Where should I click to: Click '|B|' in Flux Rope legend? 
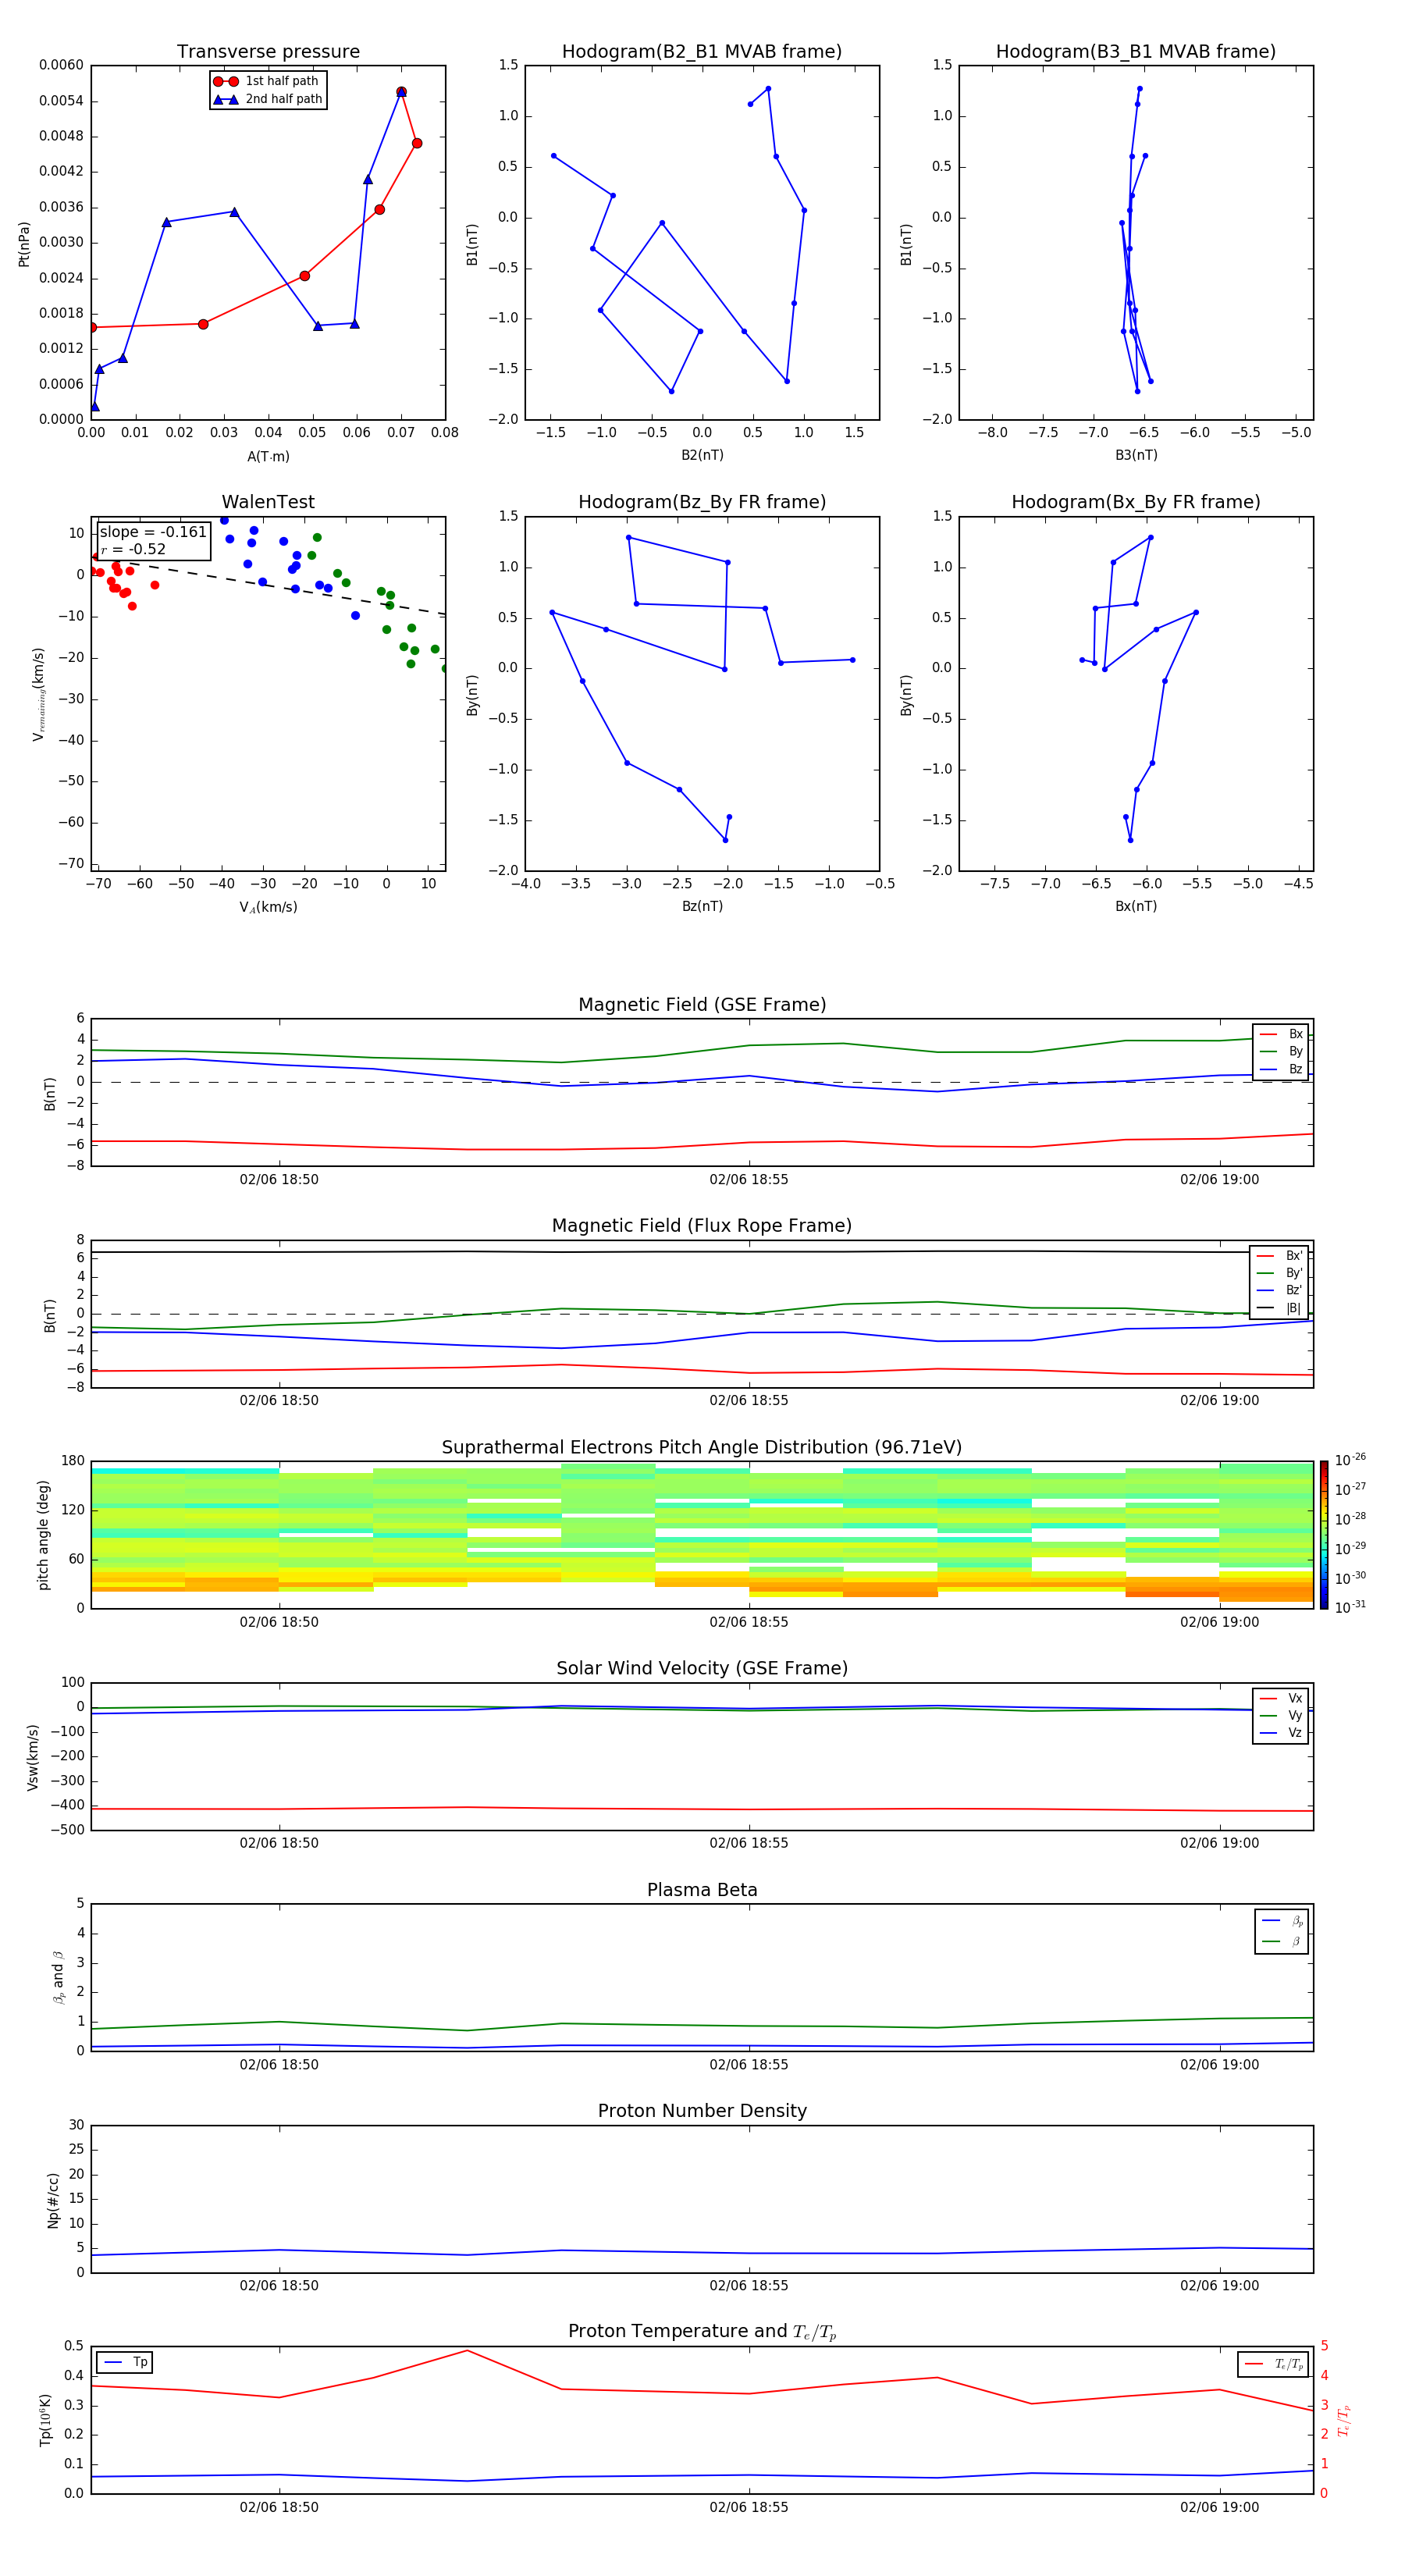click(x=1279, y=1307)
